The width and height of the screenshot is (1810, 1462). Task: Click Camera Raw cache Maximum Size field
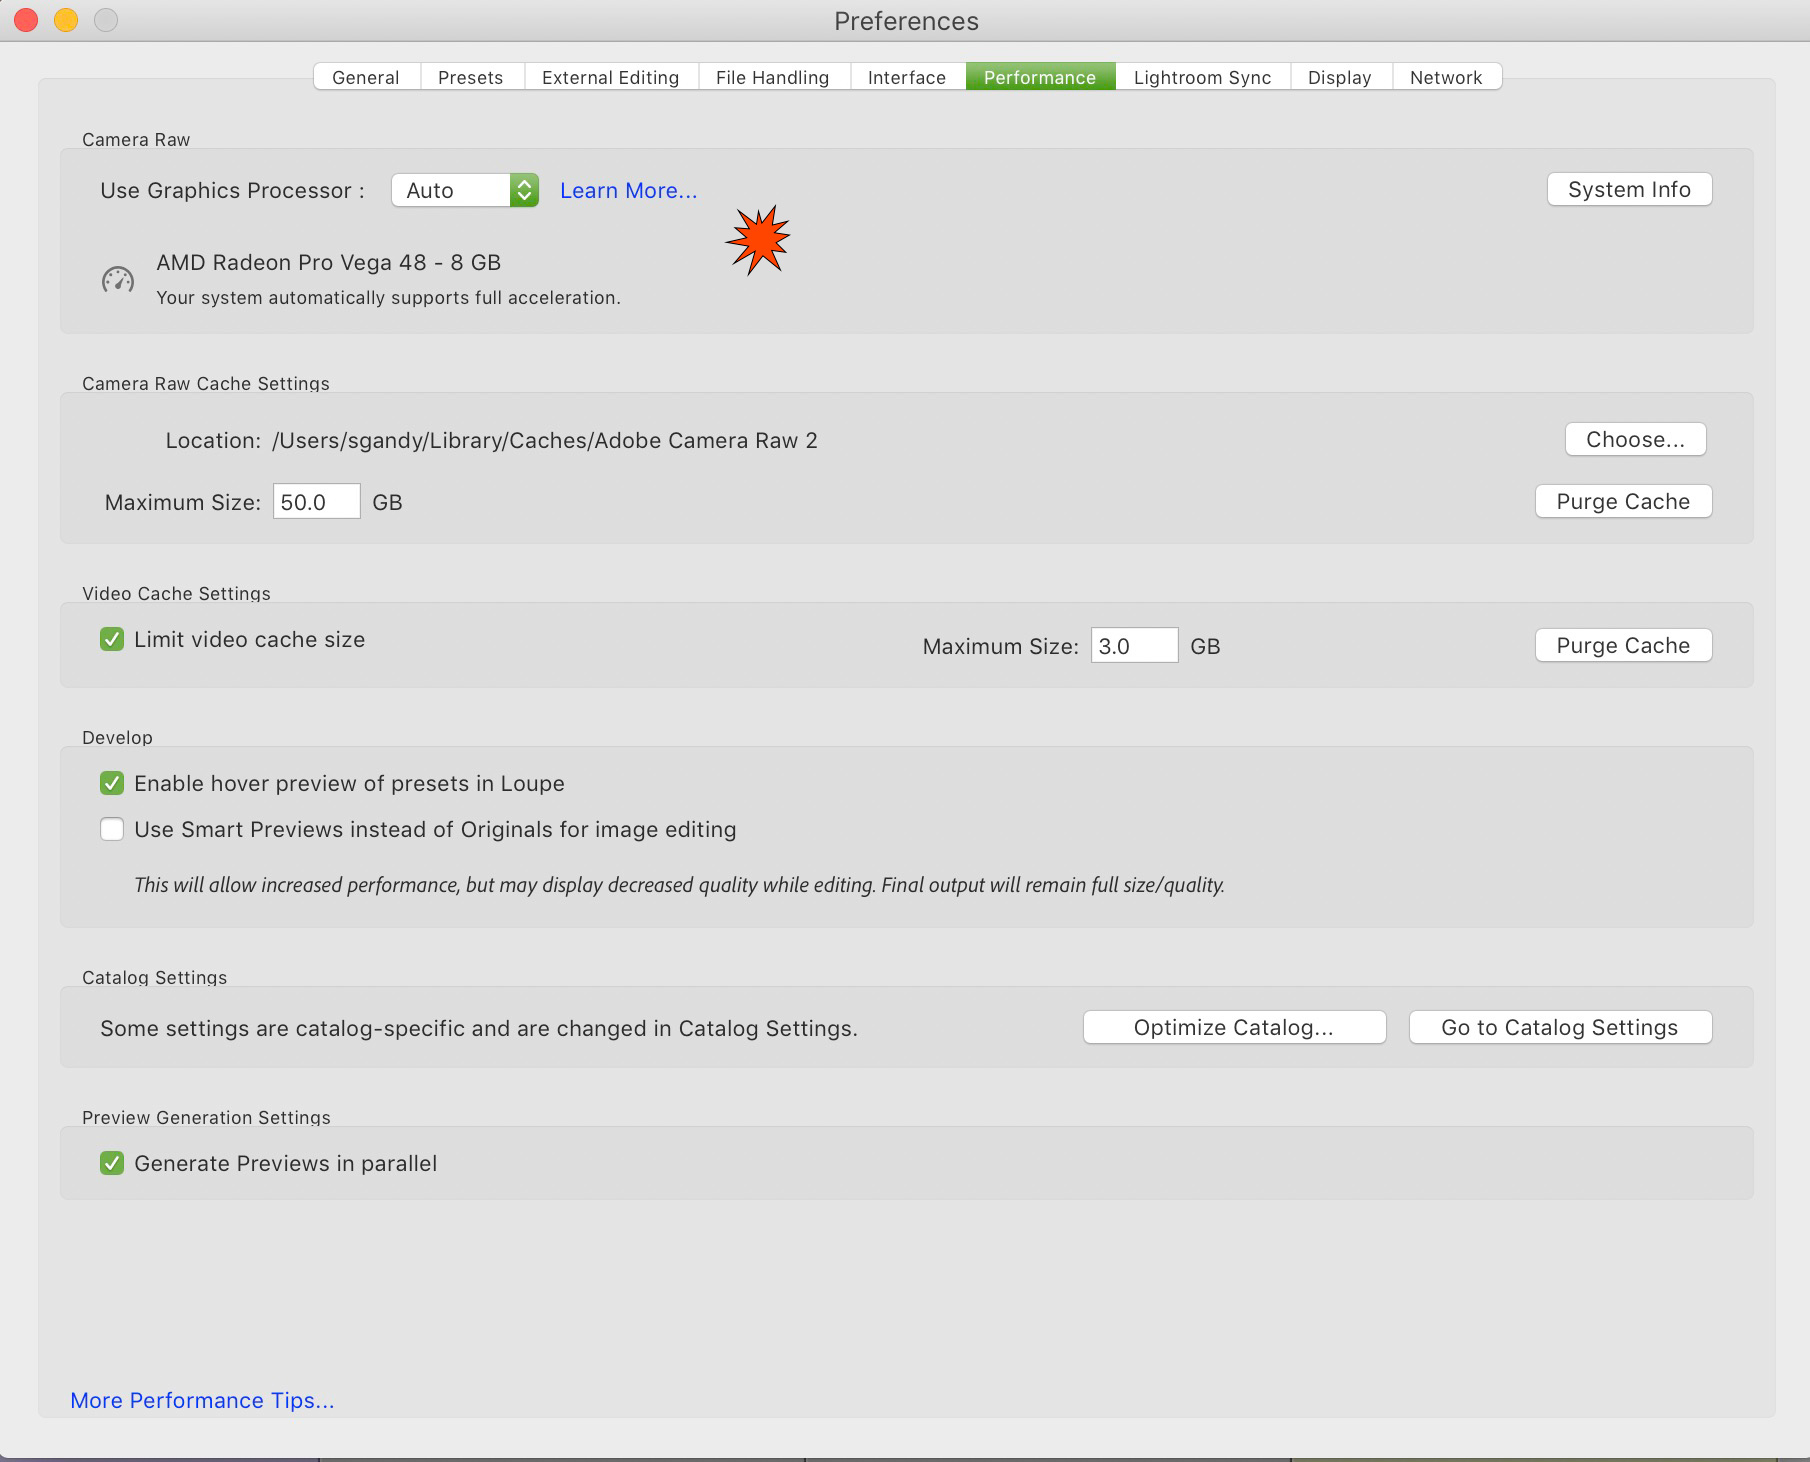317,501
